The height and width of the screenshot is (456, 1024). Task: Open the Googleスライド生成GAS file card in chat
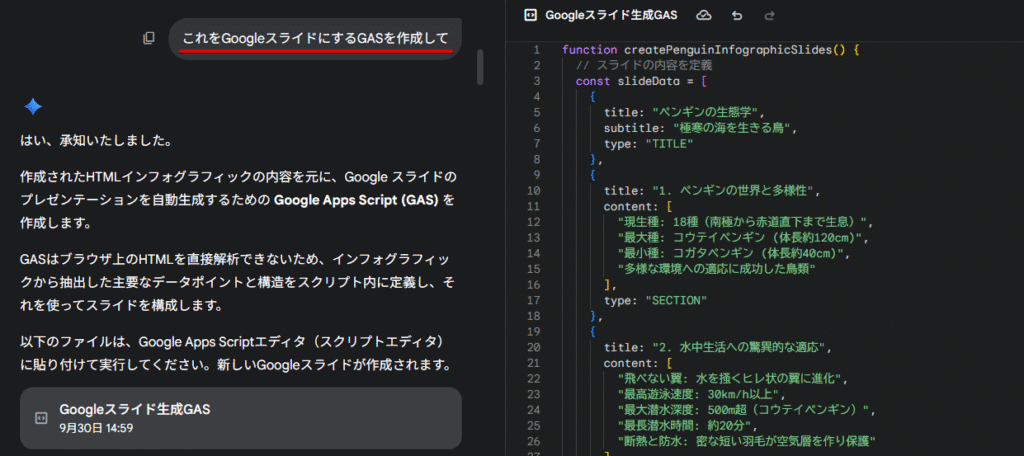pyautogui.click(x=240, y=418)
